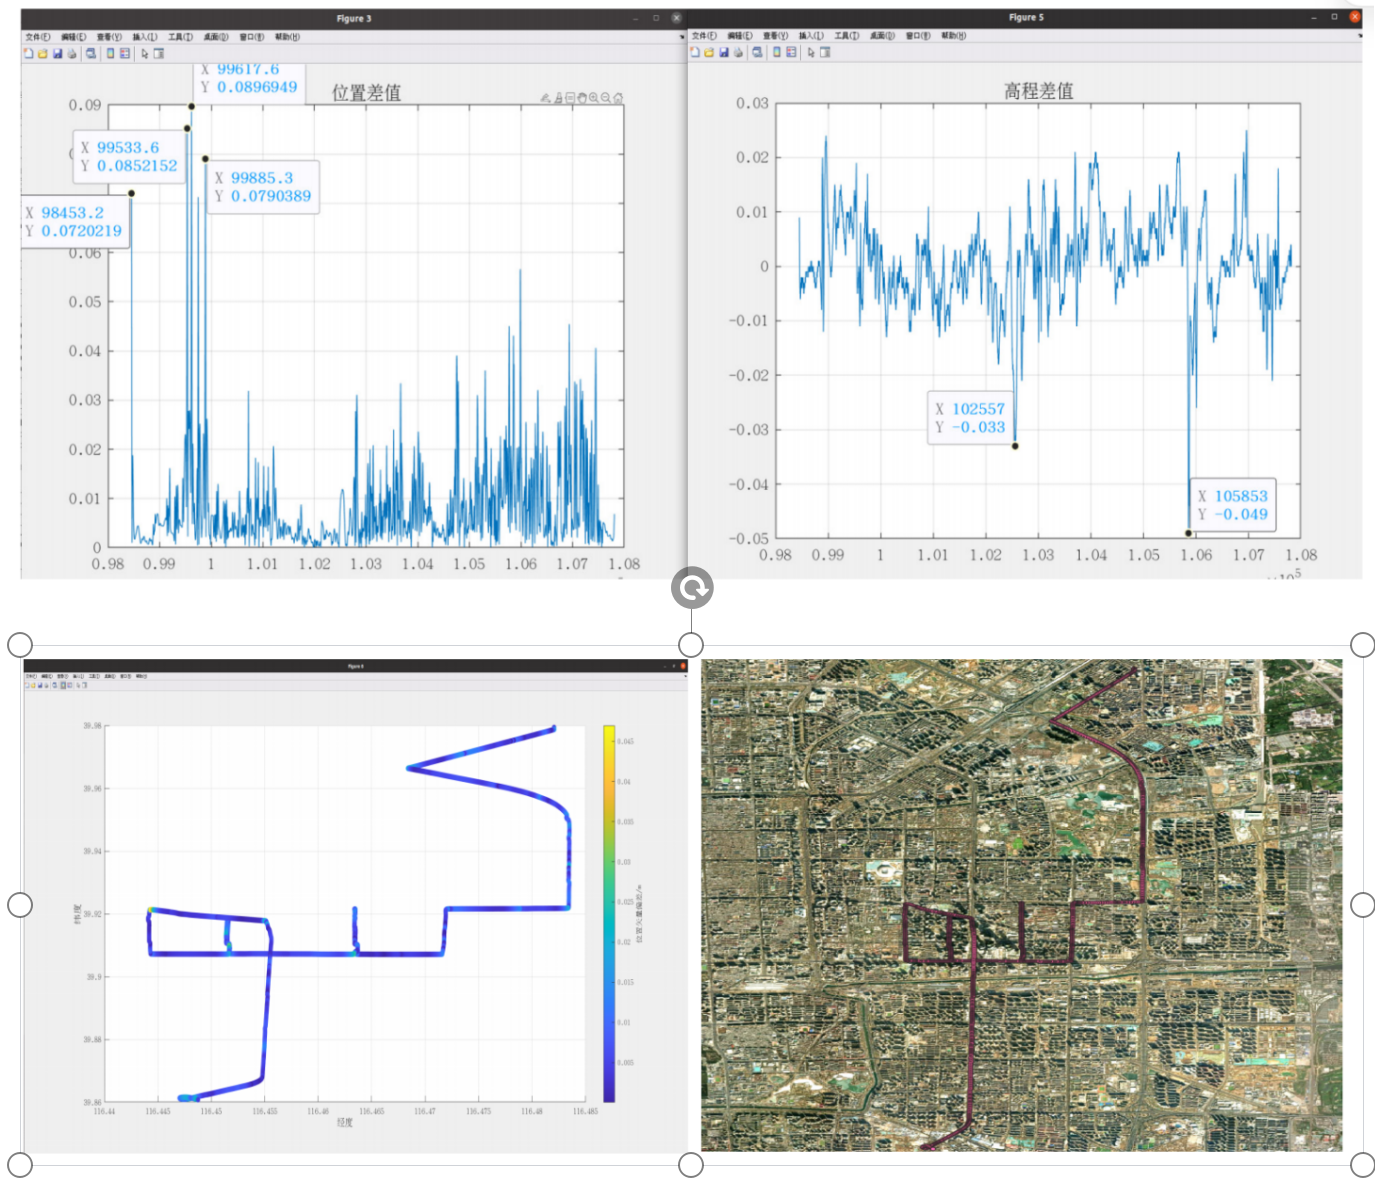Viewport: 1375px width, 1179px height.
Task: Save Figure 3 using the floppy disk icon
Action: coord(57,54)
